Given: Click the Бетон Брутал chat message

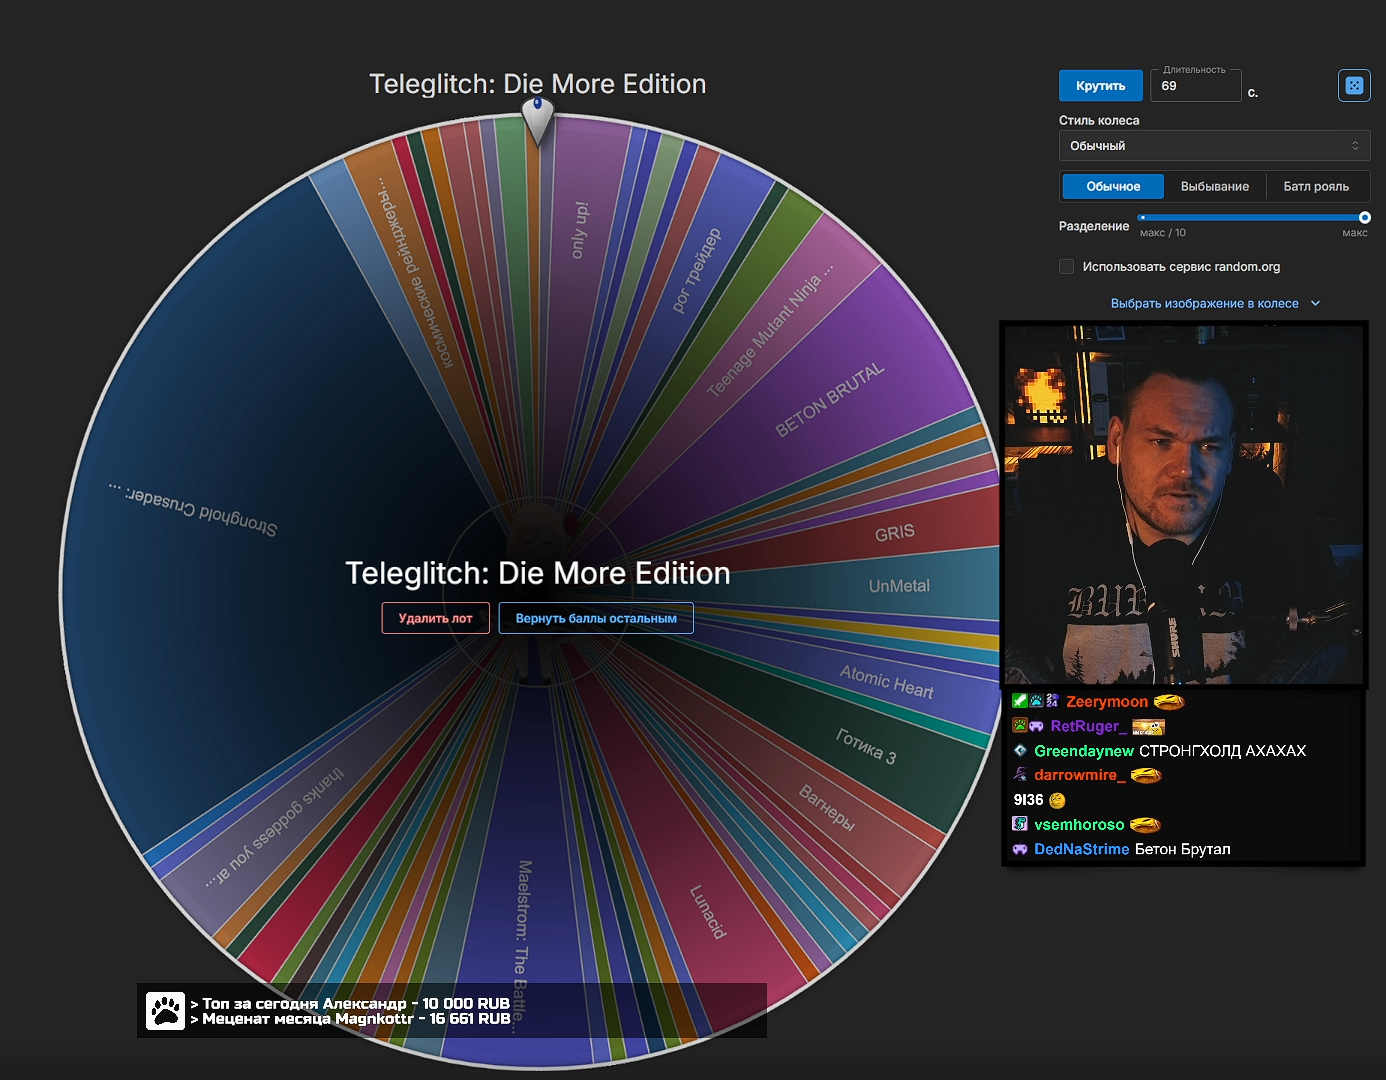Looking at the screenshot, I should pyautogui.click(x=1183, y=849).
